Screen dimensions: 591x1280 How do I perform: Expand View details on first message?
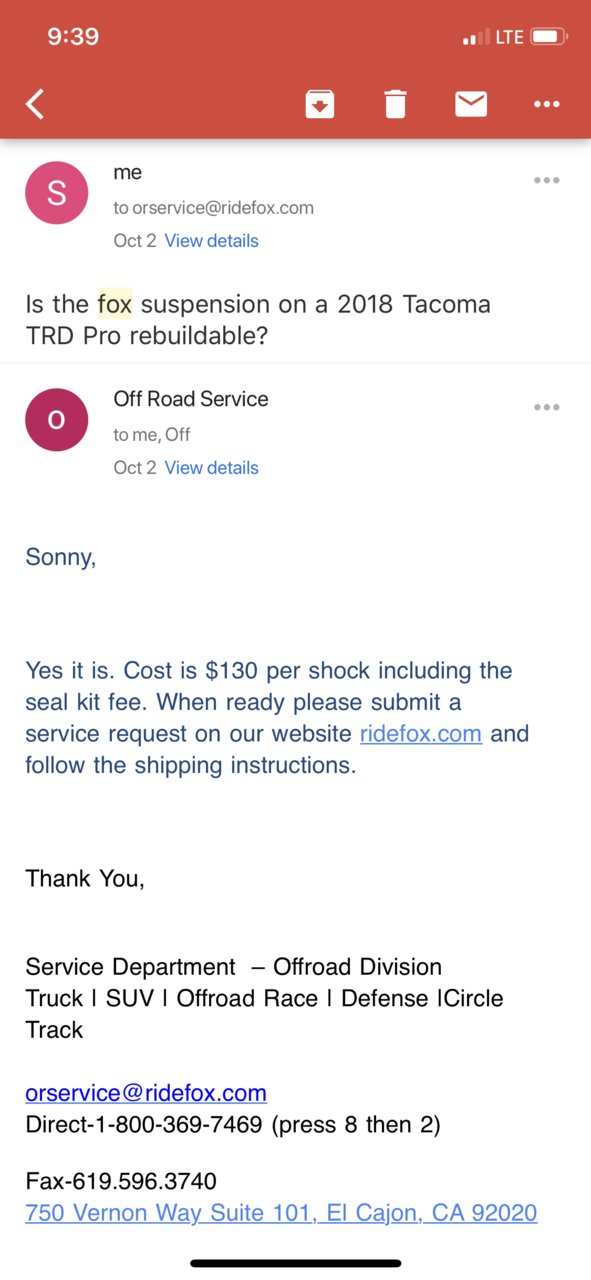211,241
